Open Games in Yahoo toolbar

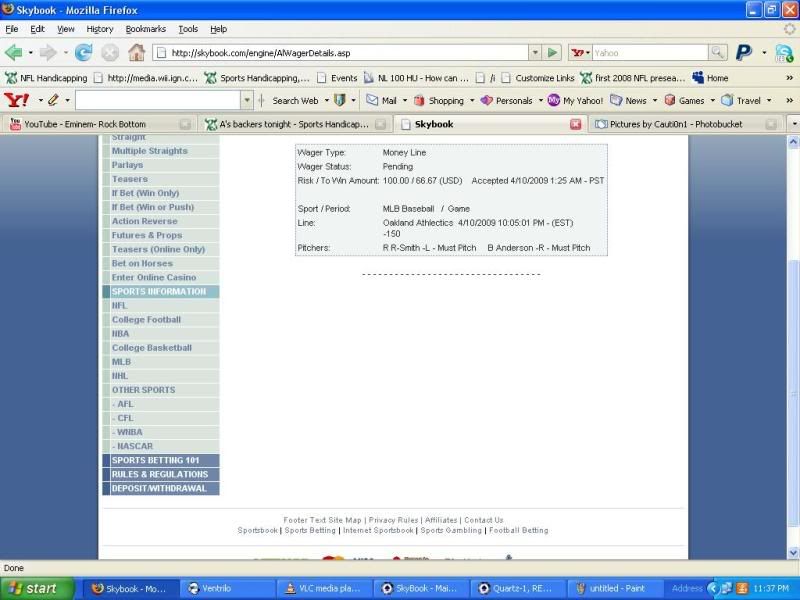(x=684, y=101)
